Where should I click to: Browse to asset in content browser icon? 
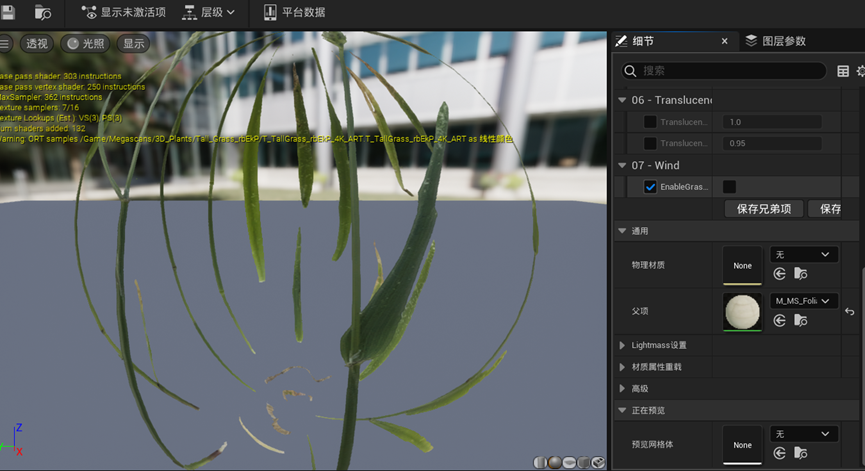click(x=42, y=12)
